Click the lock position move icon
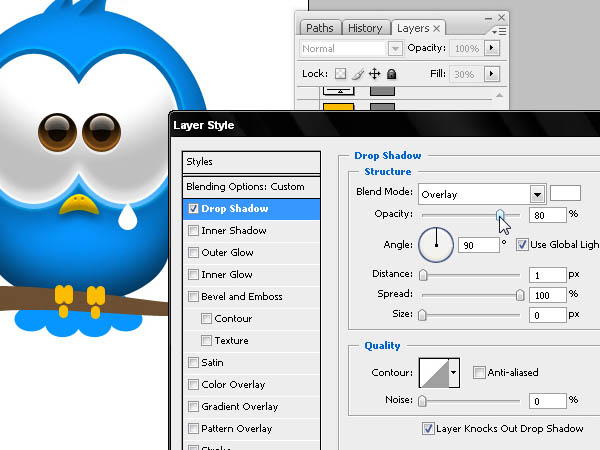 374,73
